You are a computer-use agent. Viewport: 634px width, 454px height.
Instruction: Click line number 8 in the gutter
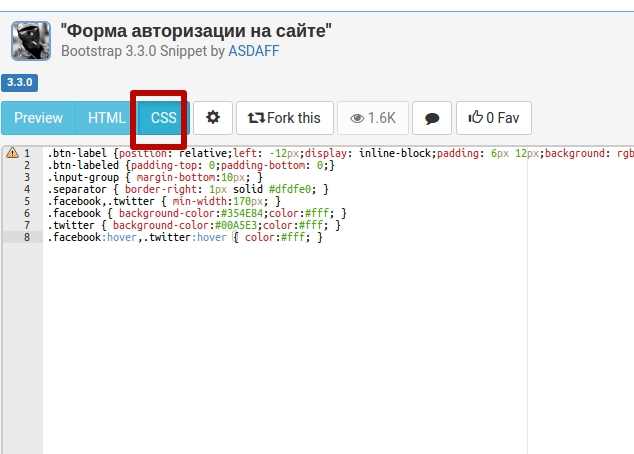(27, 237)
